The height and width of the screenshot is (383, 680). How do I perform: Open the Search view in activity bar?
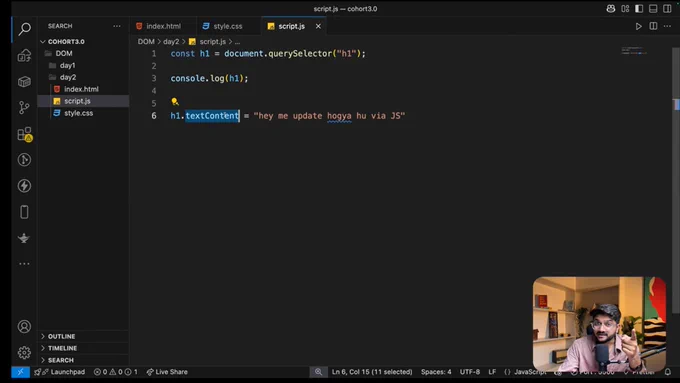[24, 29]
